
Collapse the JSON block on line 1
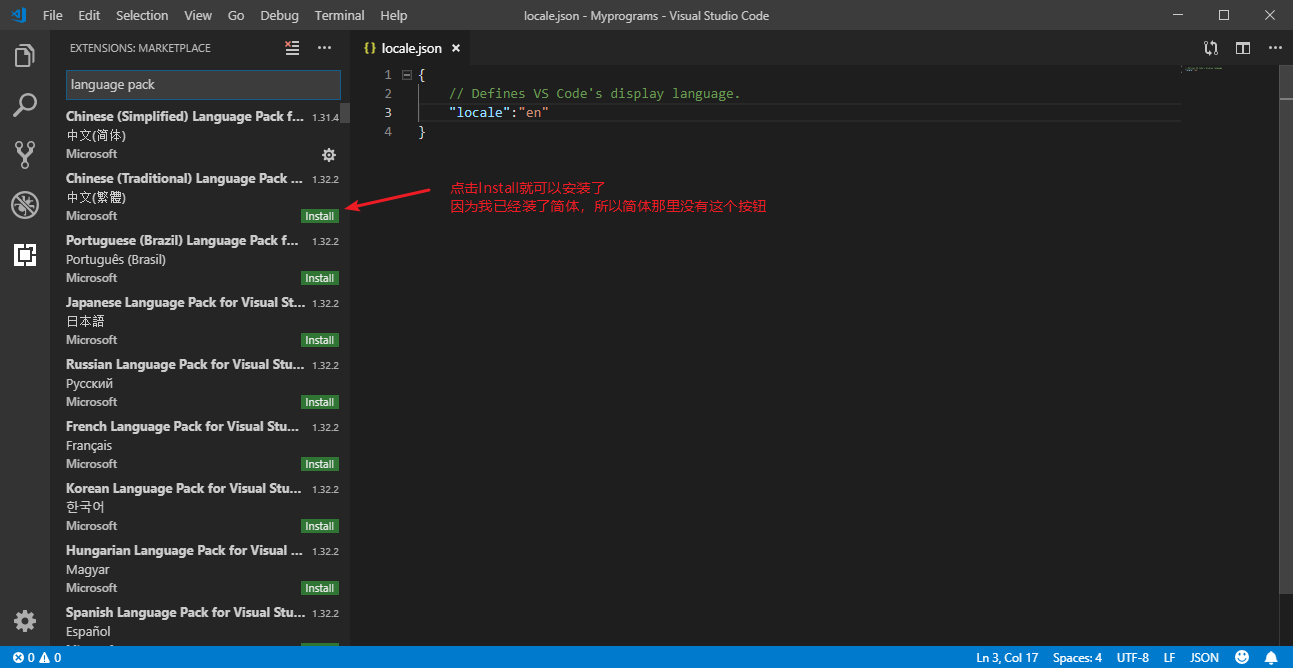click(406, 74)
